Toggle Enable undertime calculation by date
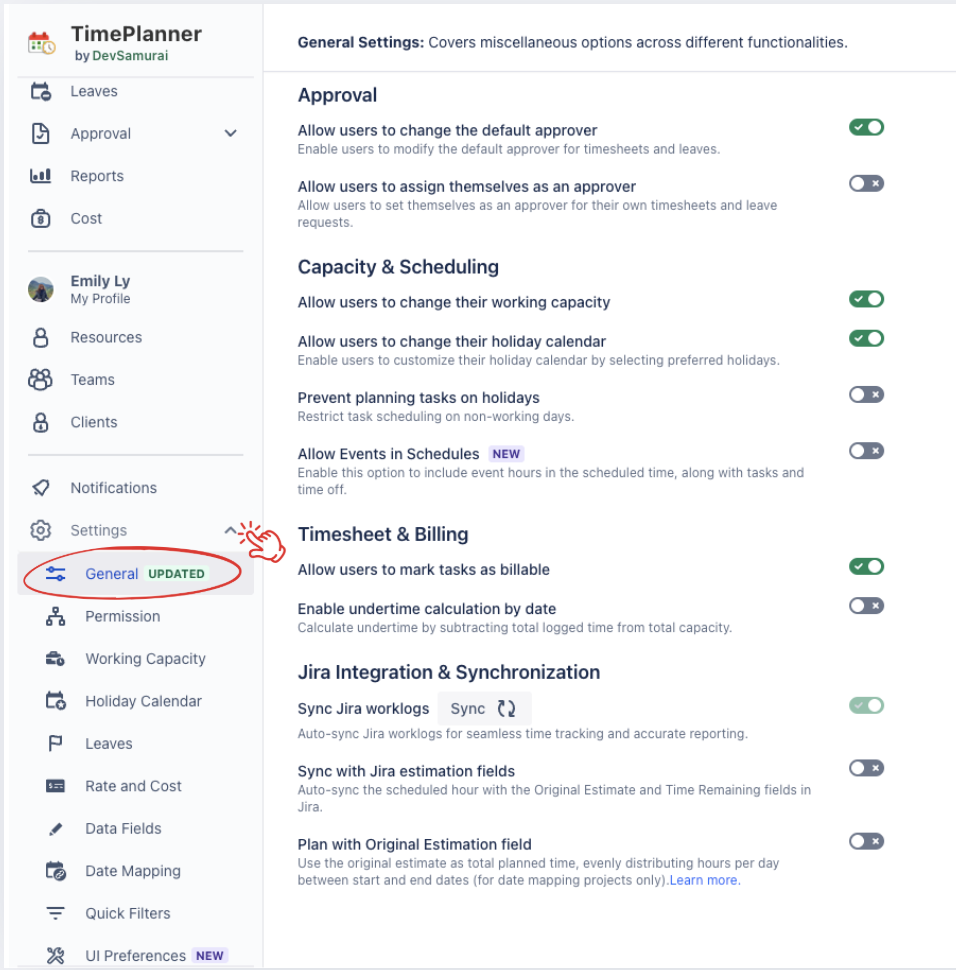The image size is (956, 970). [866, 606]
